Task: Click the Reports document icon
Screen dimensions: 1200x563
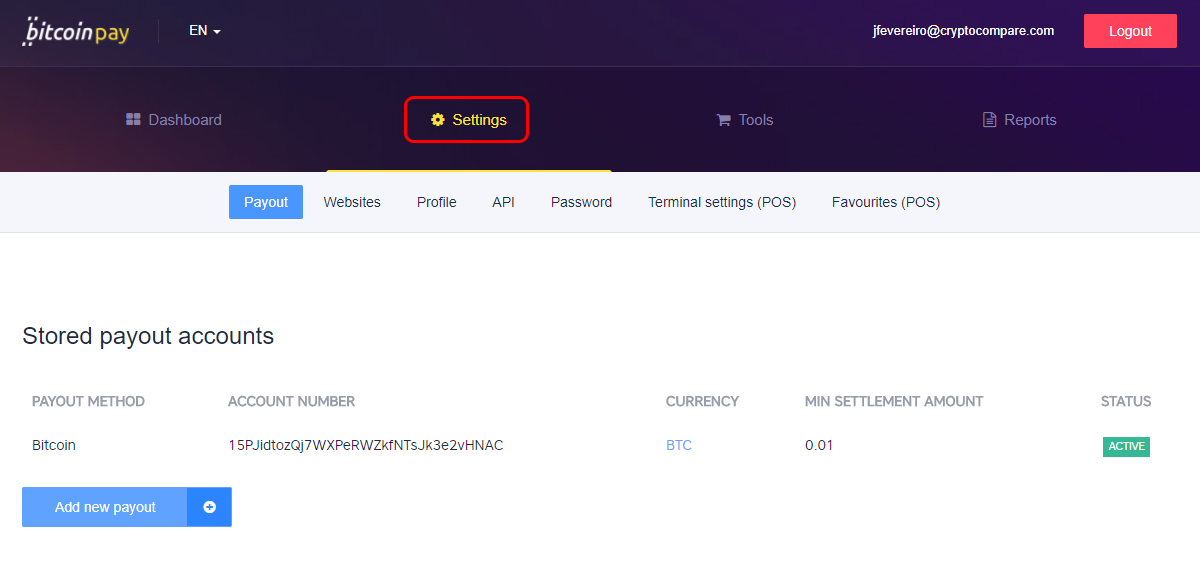Action: coord(990,120)
